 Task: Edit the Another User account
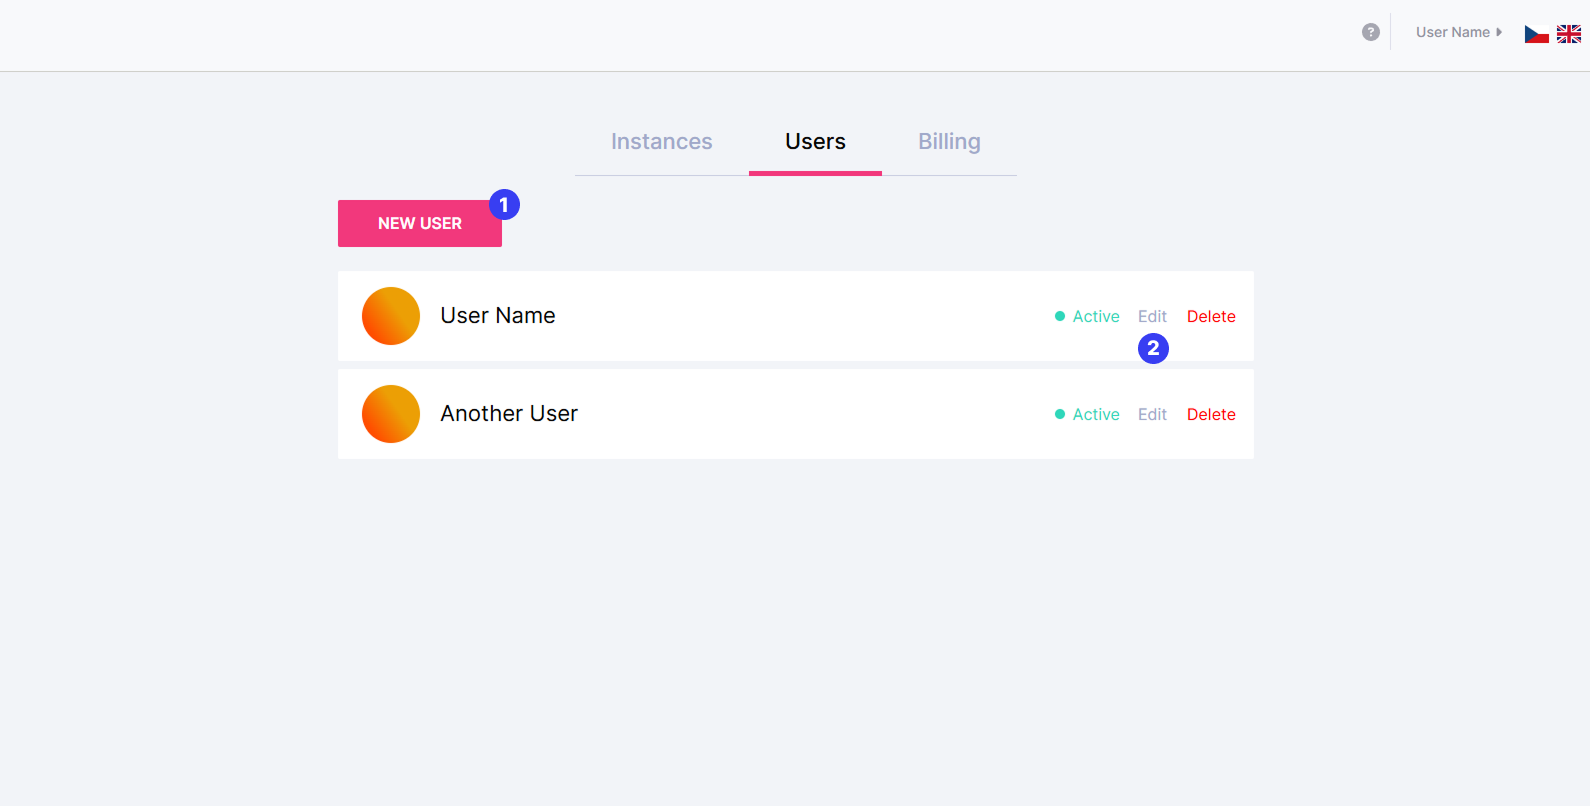pyautogui.click(x=1152, y=414)
